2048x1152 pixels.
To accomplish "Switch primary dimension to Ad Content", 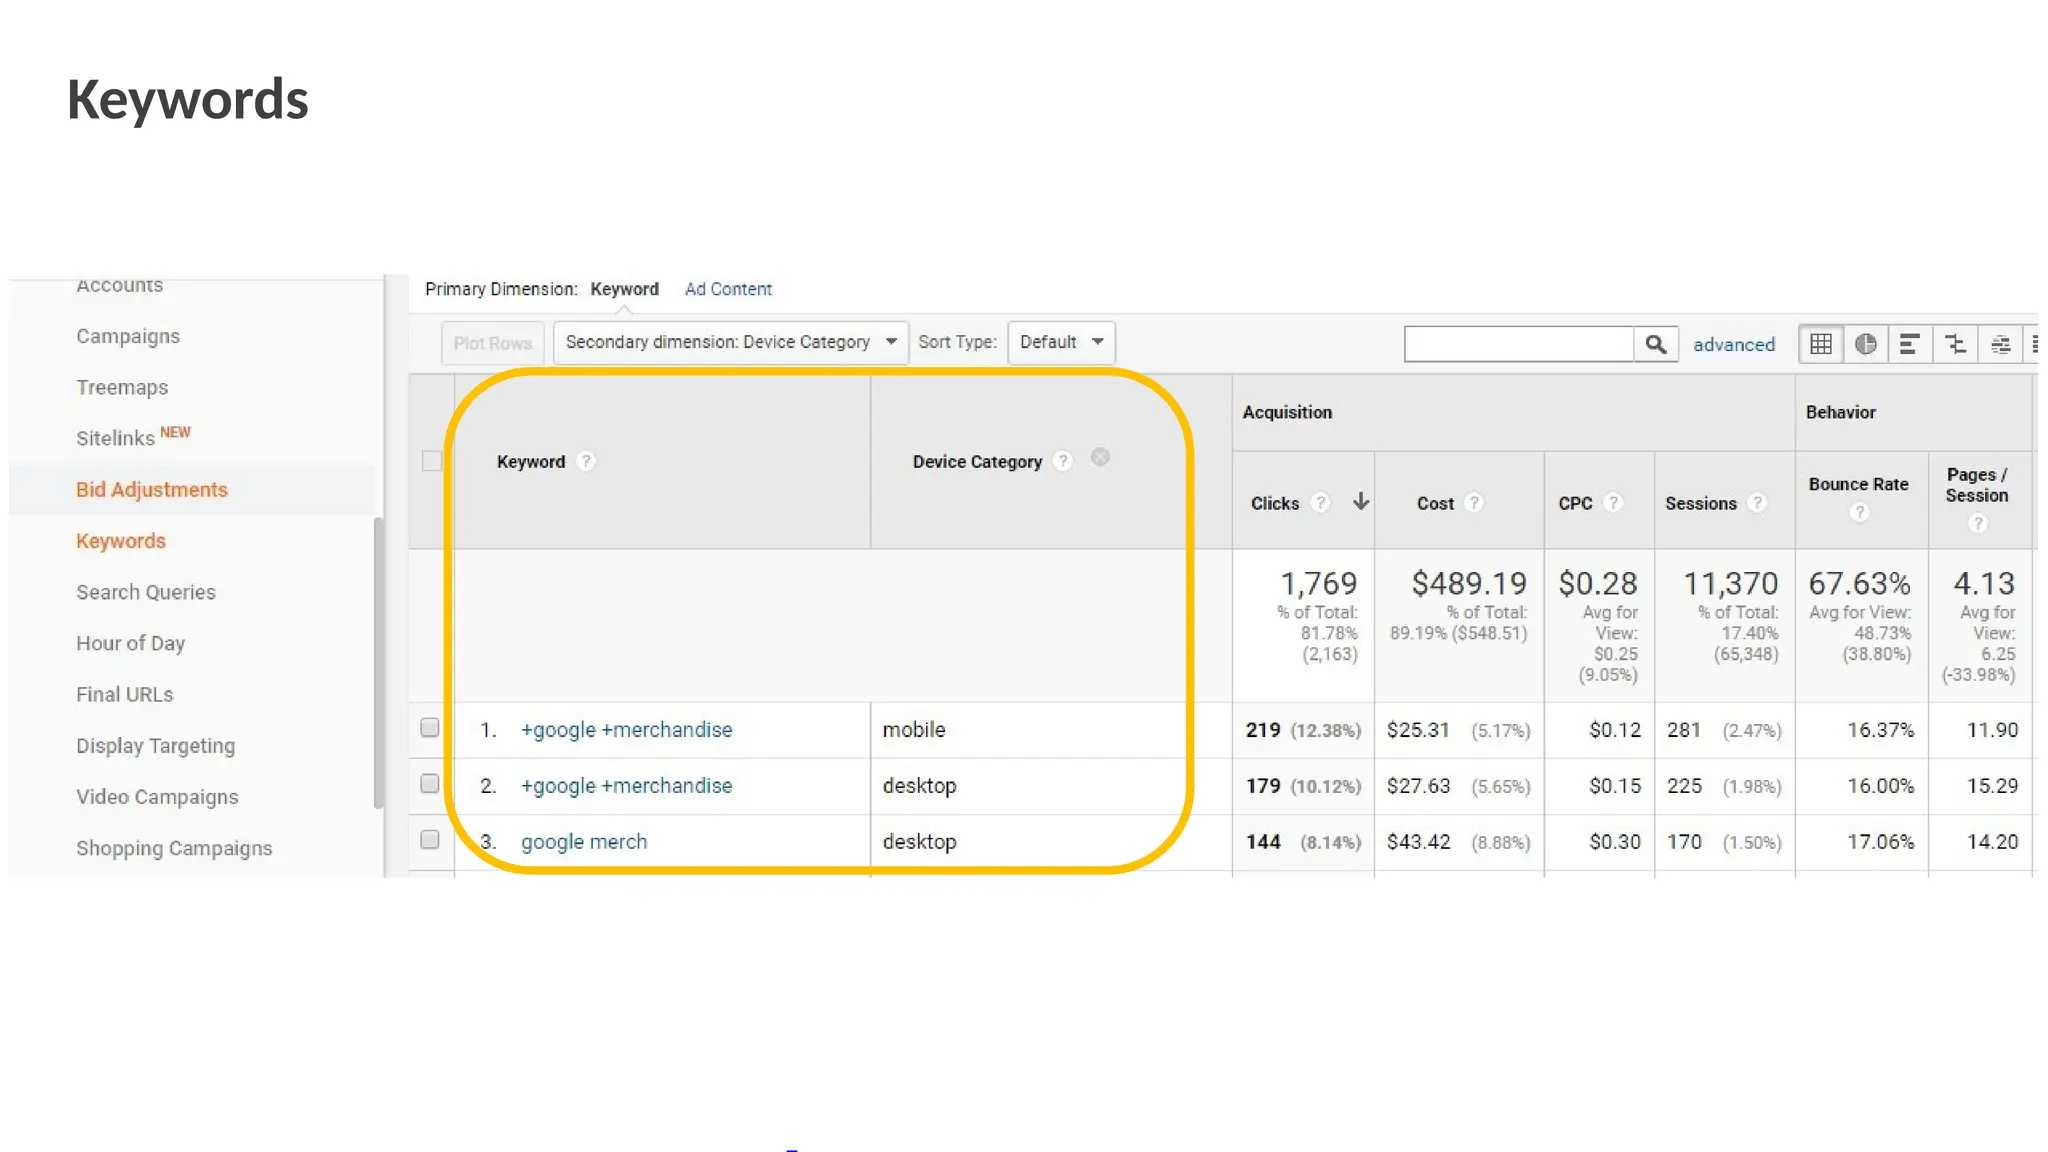I will click(x=728, y=289).
